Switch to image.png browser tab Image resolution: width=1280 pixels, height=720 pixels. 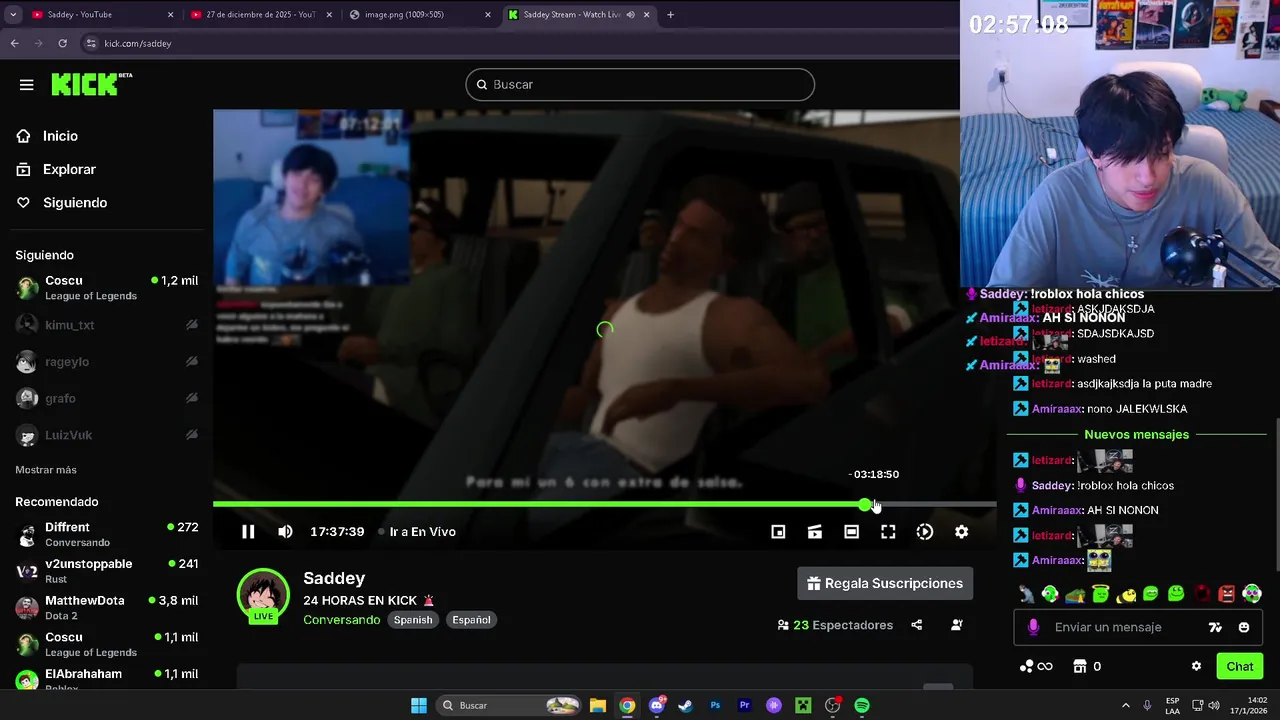click(x=420, y=15)
